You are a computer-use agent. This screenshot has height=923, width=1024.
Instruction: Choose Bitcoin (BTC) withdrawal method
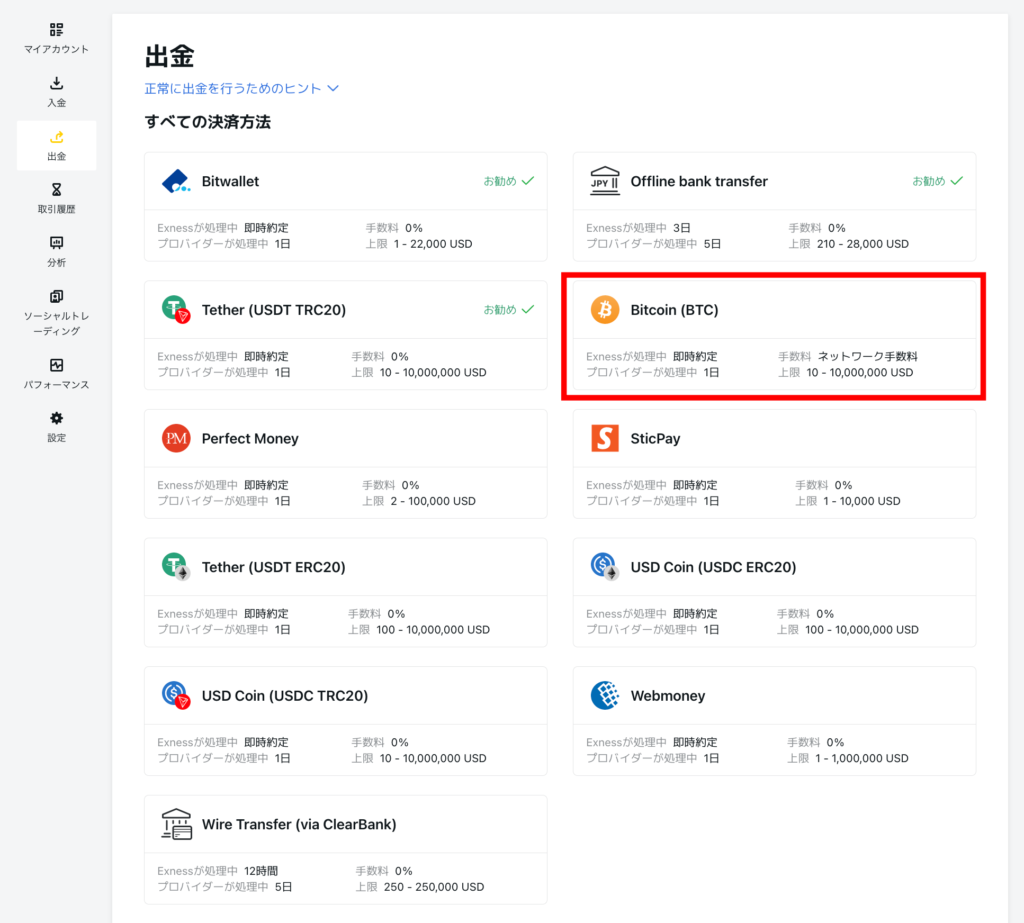775,335
